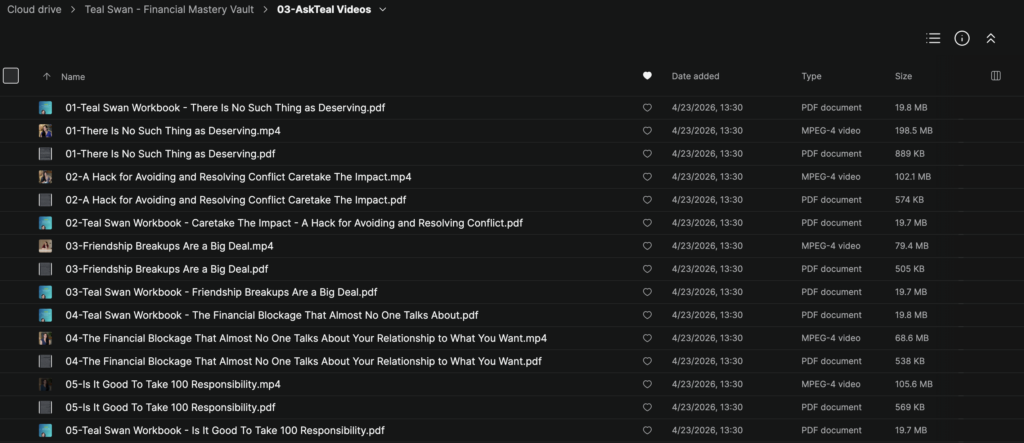The image size is (1024, 443).
Task: Click file icon of 03-Friendship Breakups Are a Big Deal.pdf
Action: [45, 269]
